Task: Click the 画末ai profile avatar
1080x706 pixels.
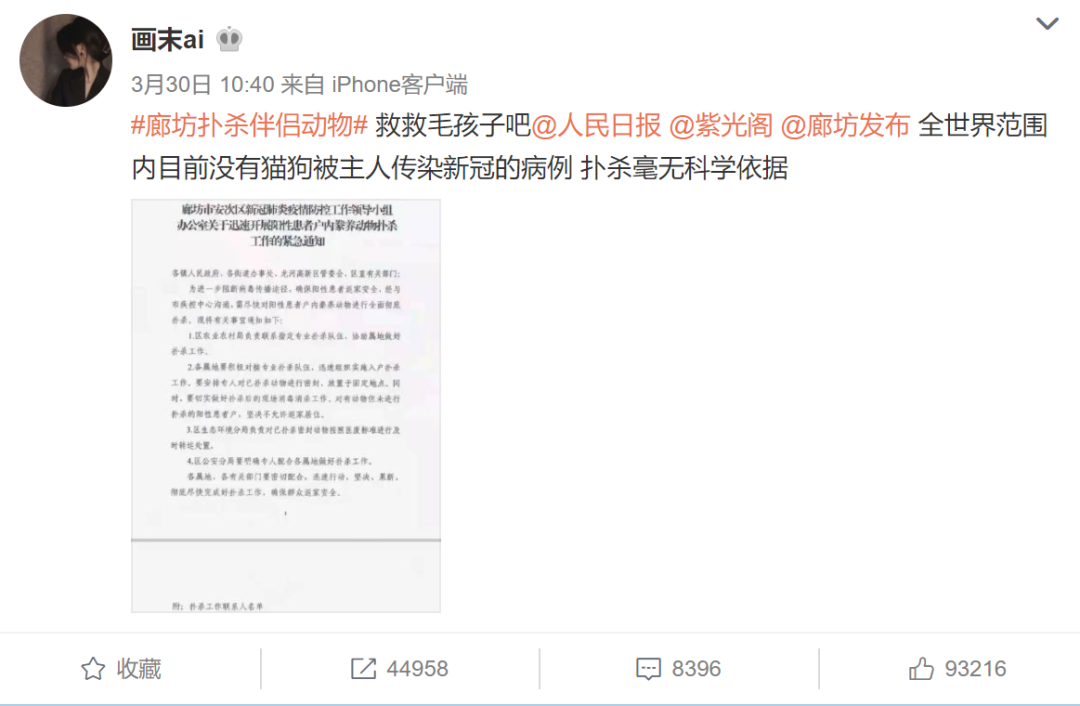Action: click(x=65, y=61)
